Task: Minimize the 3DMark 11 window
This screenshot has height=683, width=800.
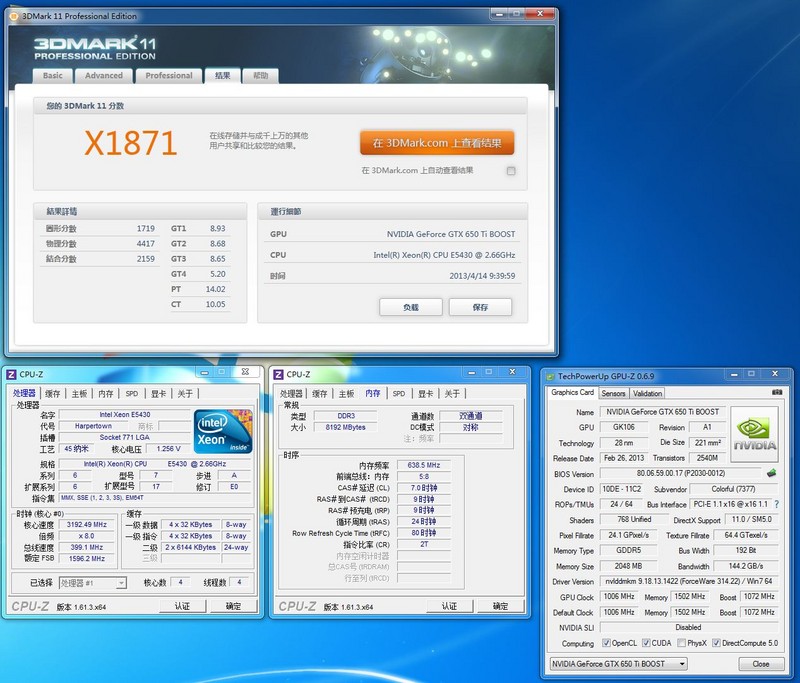Action: point(498,14)
